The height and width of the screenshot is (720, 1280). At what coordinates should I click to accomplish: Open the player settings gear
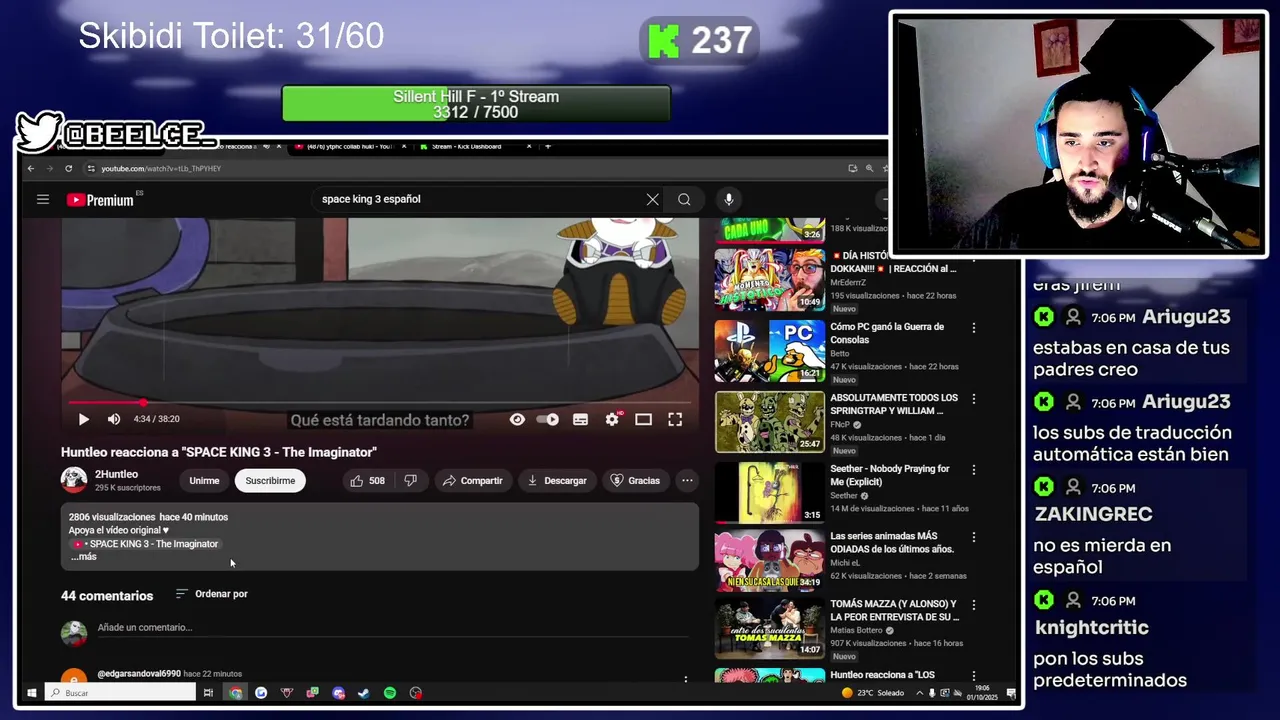point(612,420)
